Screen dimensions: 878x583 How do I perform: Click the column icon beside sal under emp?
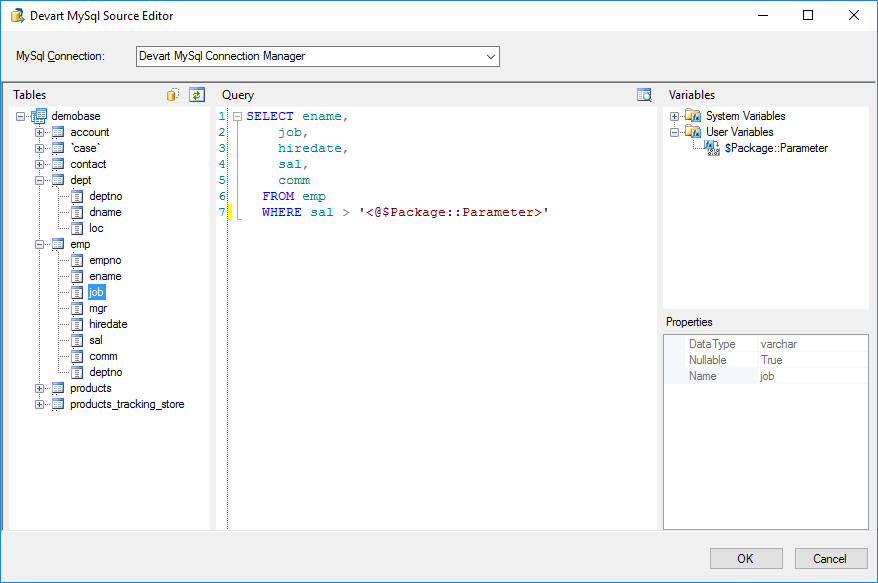pyautogui.click(x=76, y=340)
